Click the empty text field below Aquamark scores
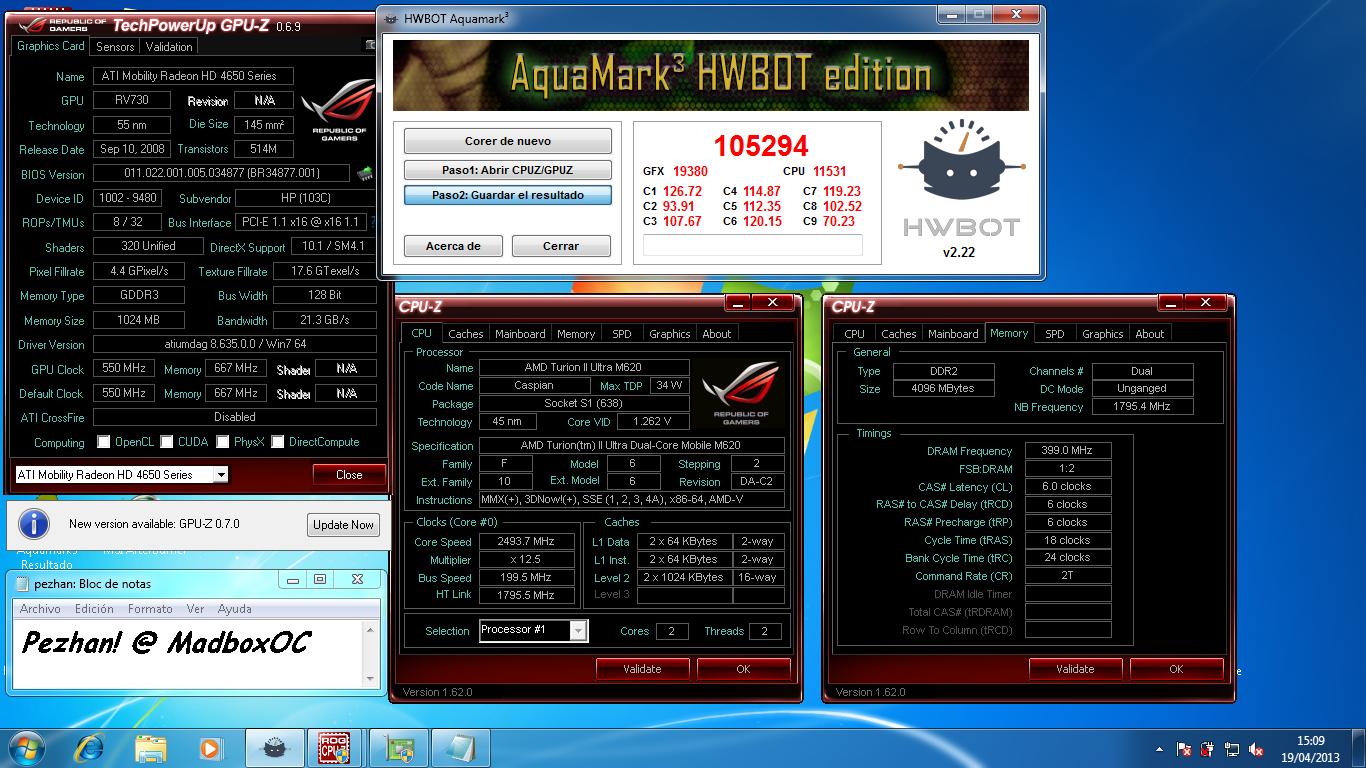This screenshot has width=1366, height=768. tap(752, 245)
